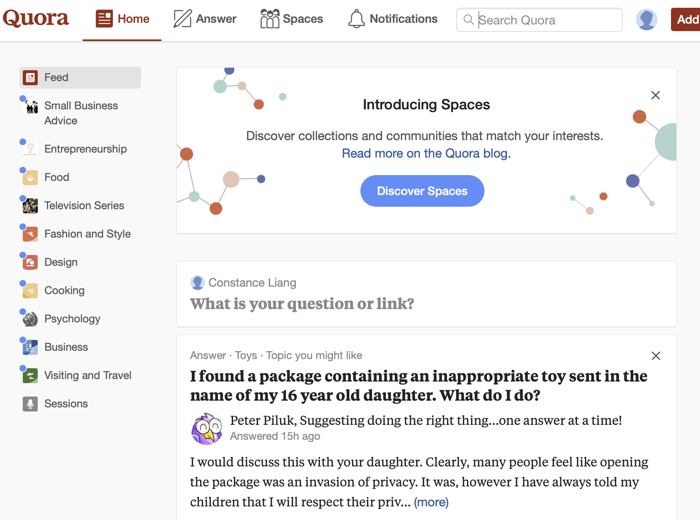
Task: Open the profile avatar in header
Action: tap(646, 19)
